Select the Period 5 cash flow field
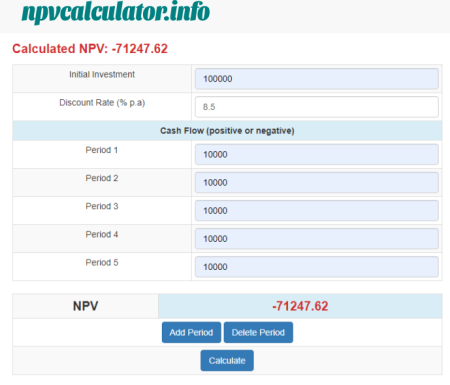 [x=317, y=267]
